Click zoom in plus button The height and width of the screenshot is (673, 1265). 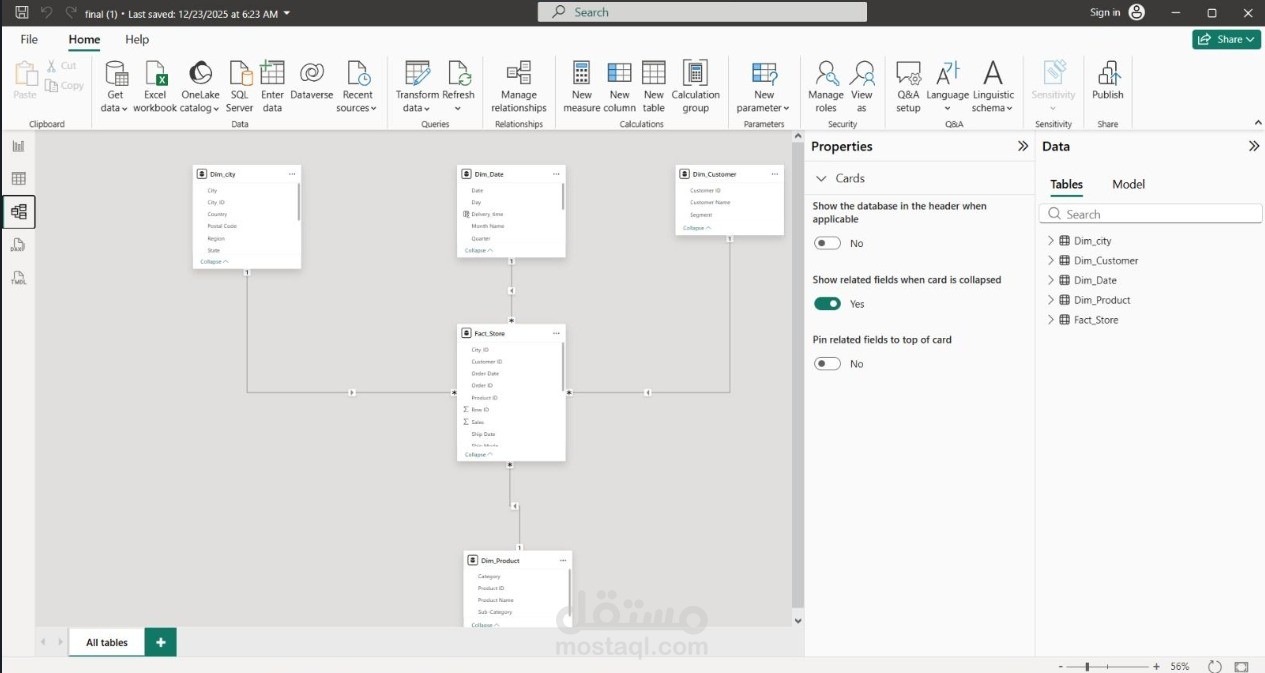click(x=1156, y=666)
